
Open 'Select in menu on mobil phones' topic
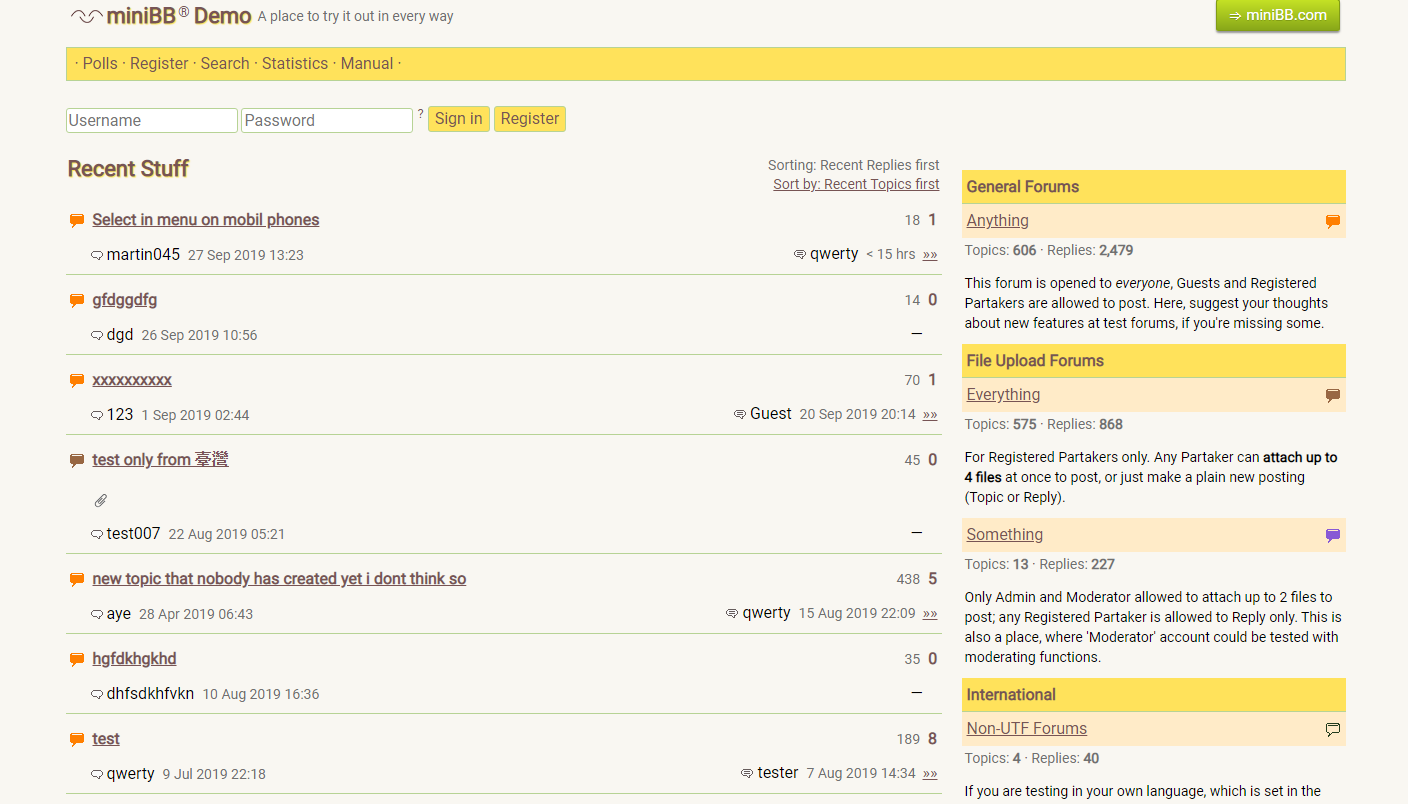205,220
